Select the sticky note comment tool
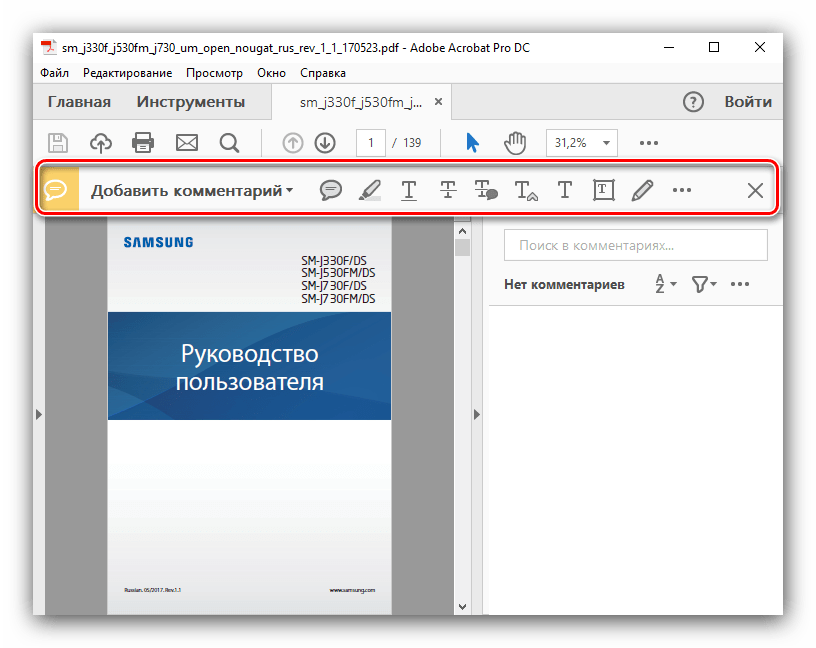This screenshot has height=648, width=816. click(331, 190)
